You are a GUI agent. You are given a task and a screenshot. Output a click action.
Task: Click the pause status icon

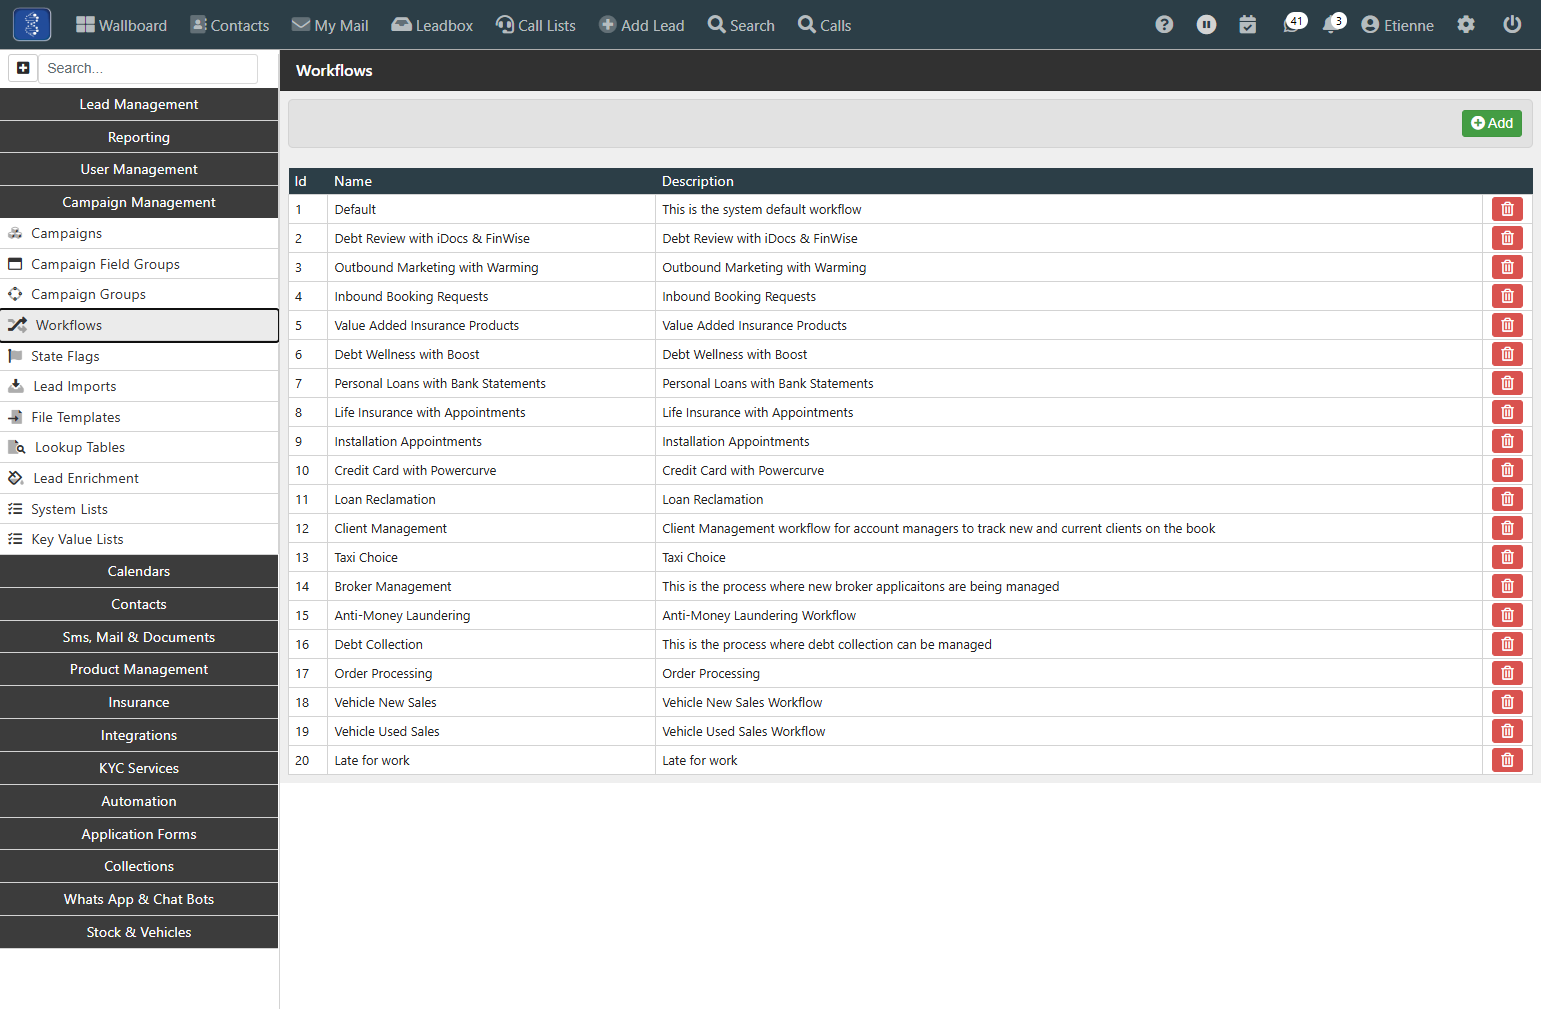1207,25
